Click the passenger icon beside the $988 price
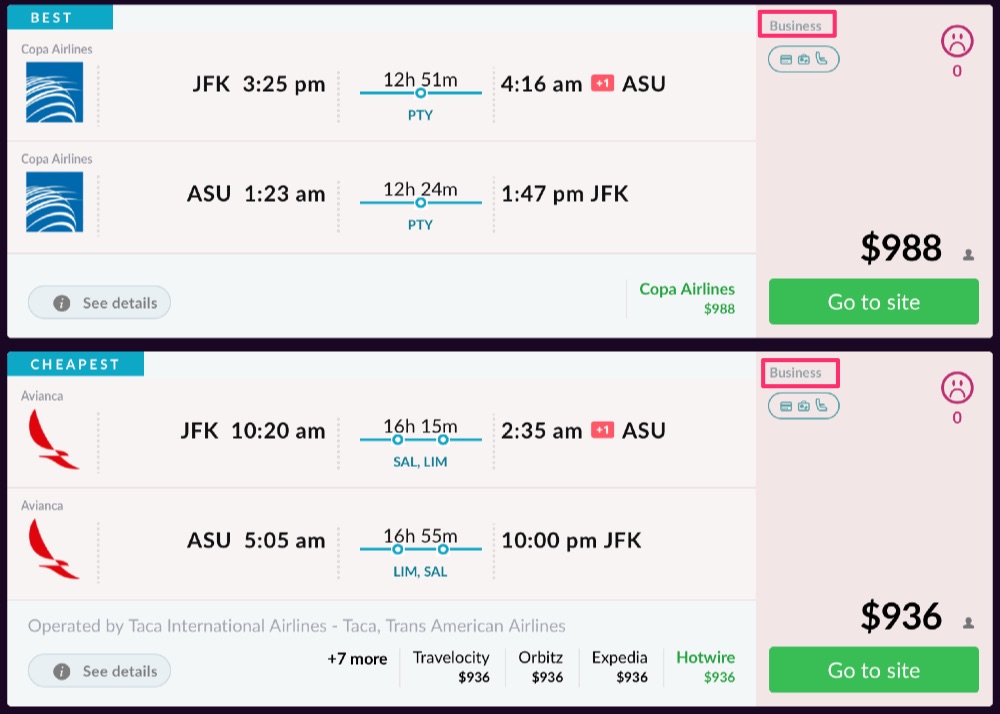Image resolution: width=1000 pixels, height=714 pixels. pyautogui.click(x=968, y=255)
